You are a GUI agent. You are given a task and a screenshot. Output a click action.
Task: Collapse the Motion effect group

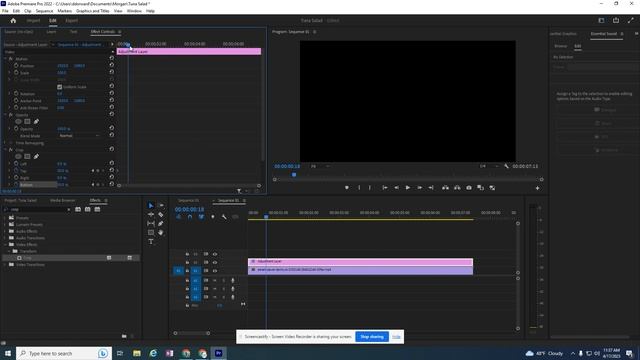(x=5, y=59)
